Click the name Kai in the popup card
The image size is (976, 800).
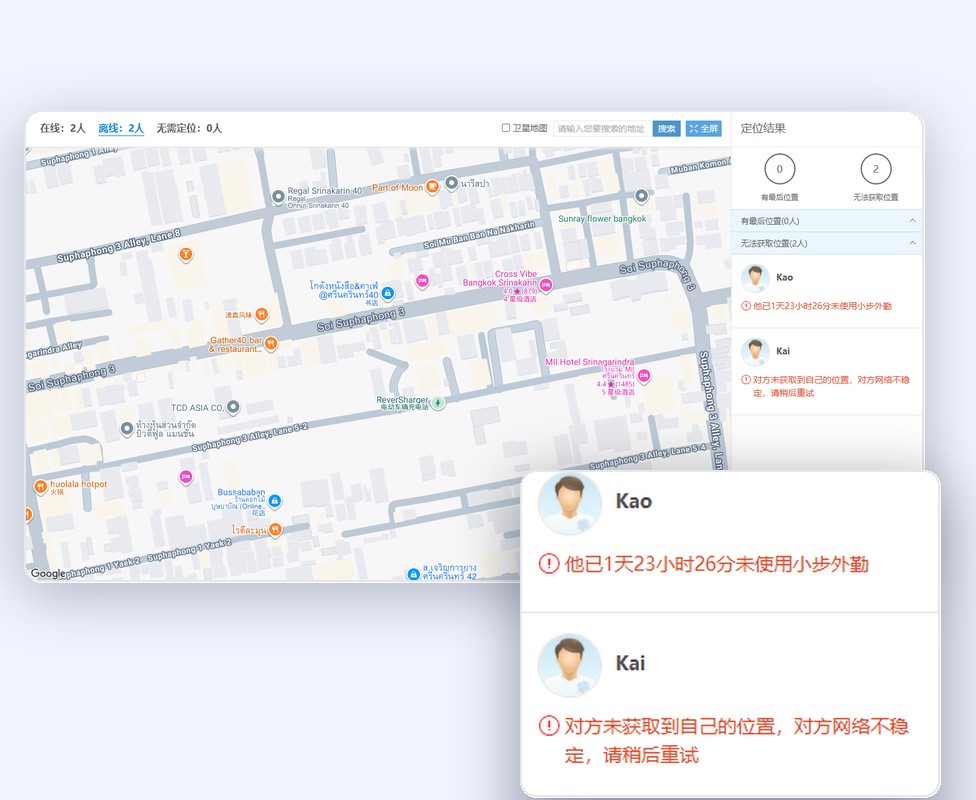tap(630, 663)
